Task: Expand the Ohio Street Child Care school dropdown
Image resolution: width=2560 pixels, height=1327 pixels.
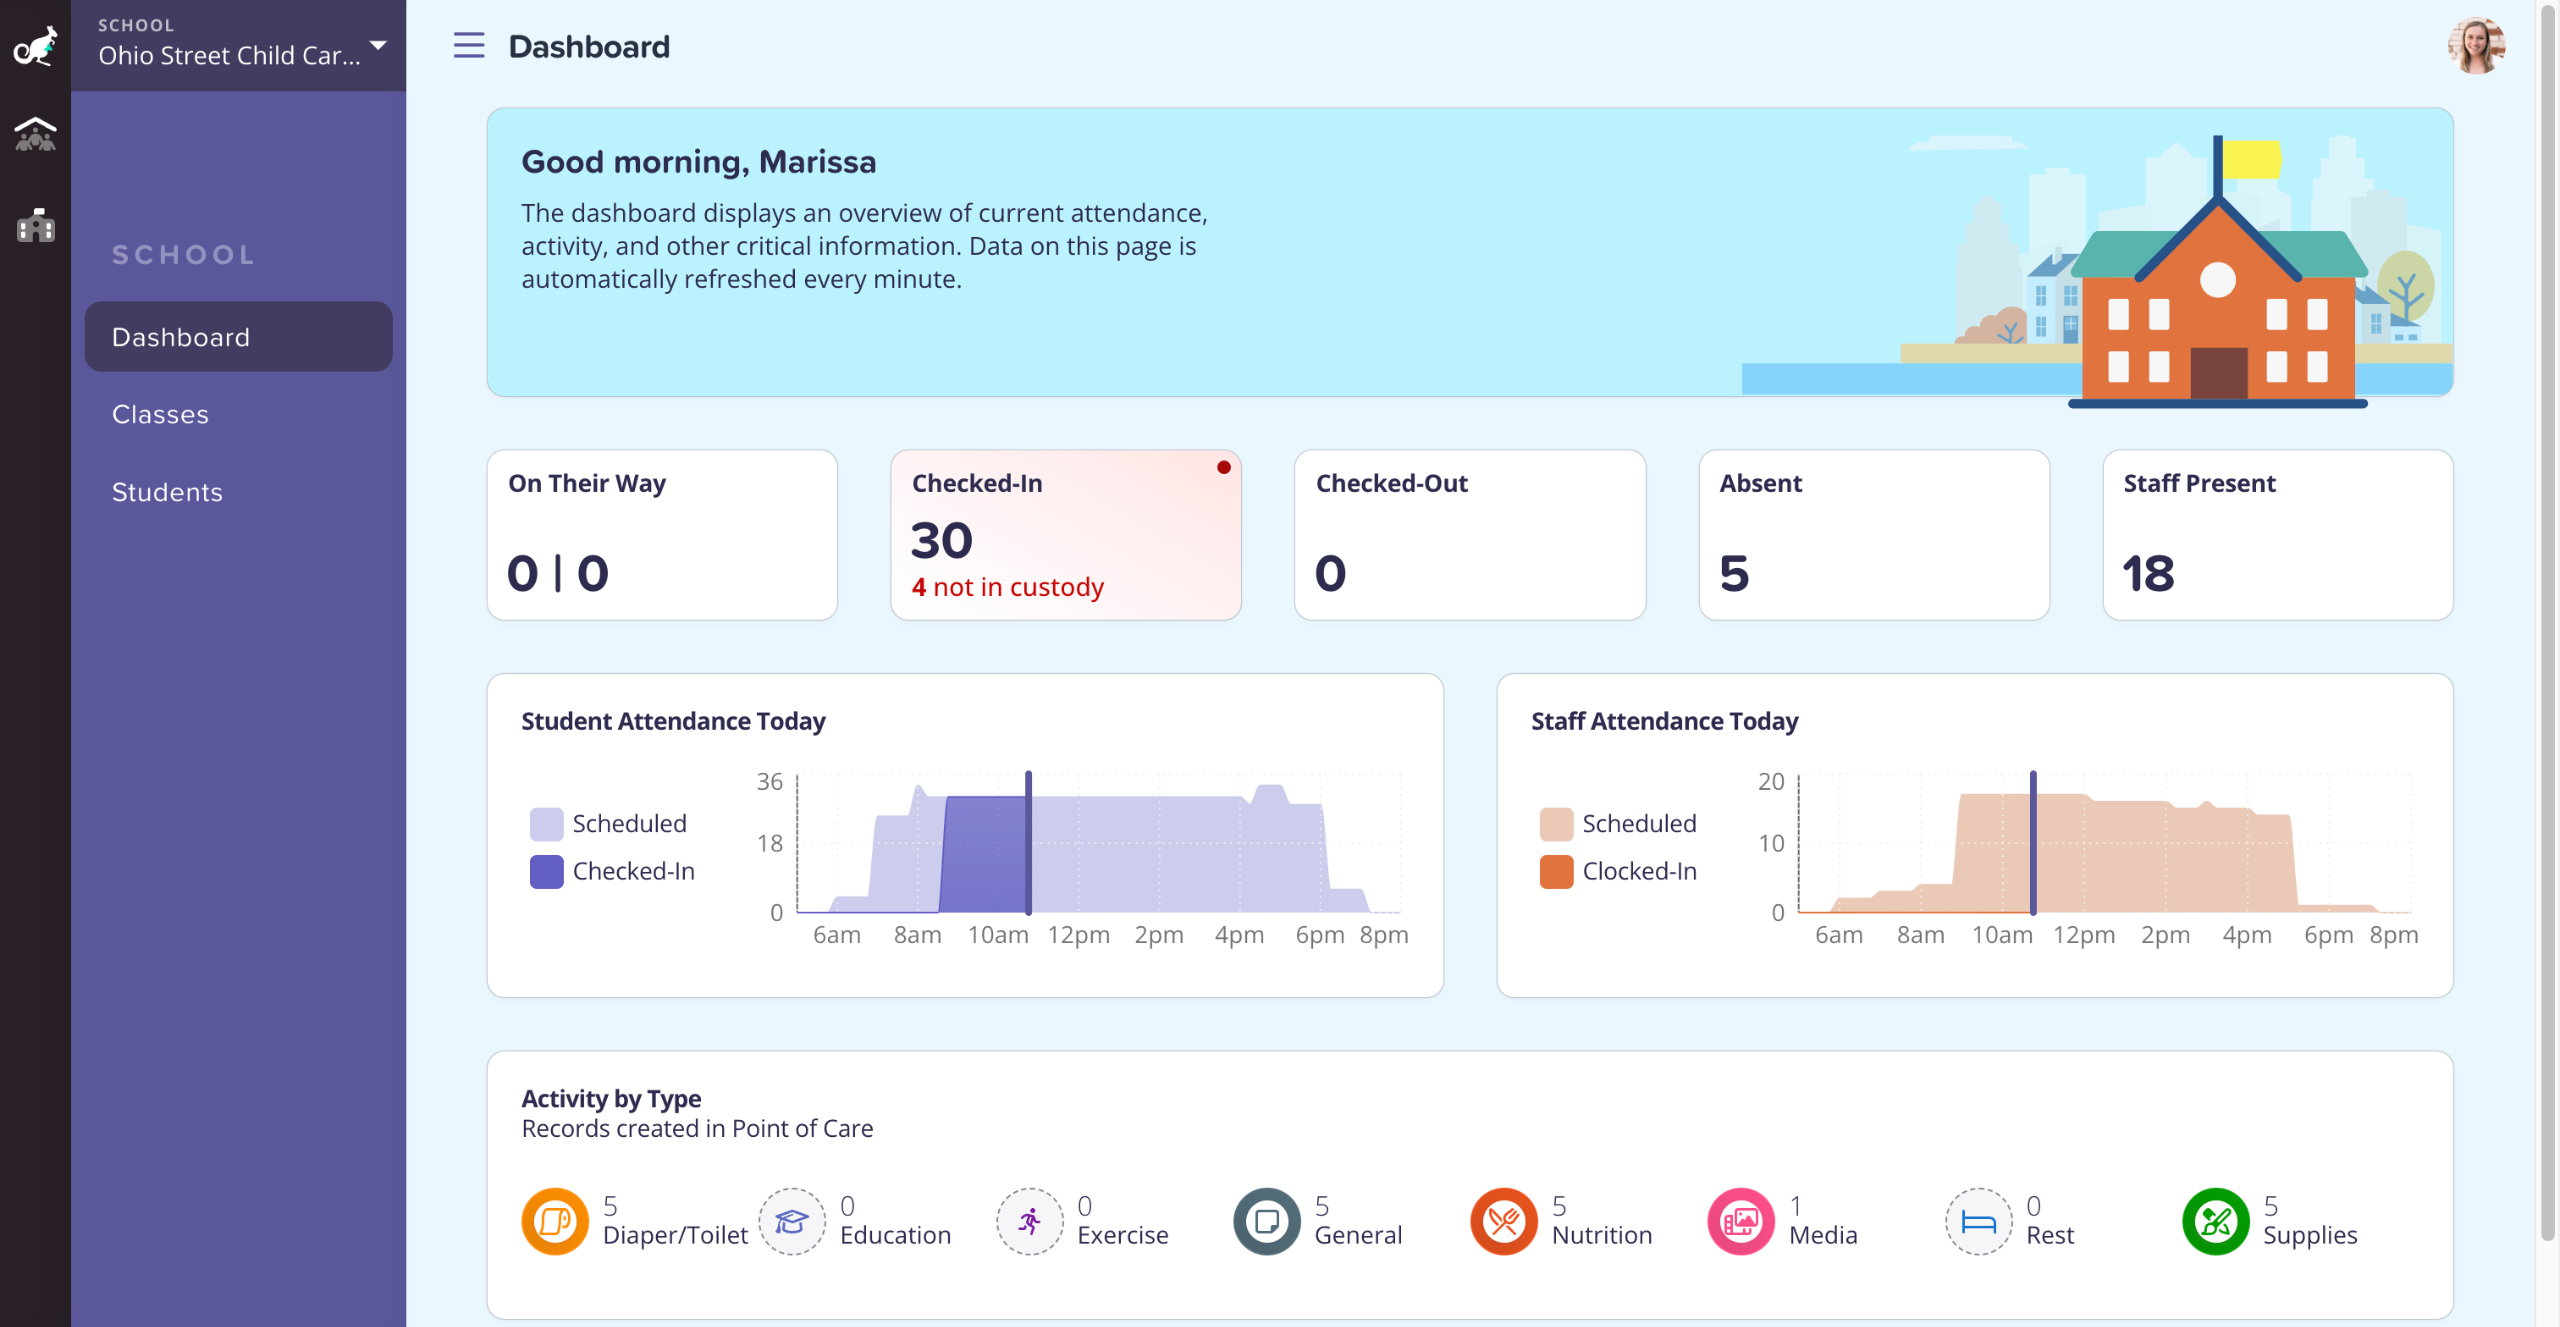Action: point(378,46)
